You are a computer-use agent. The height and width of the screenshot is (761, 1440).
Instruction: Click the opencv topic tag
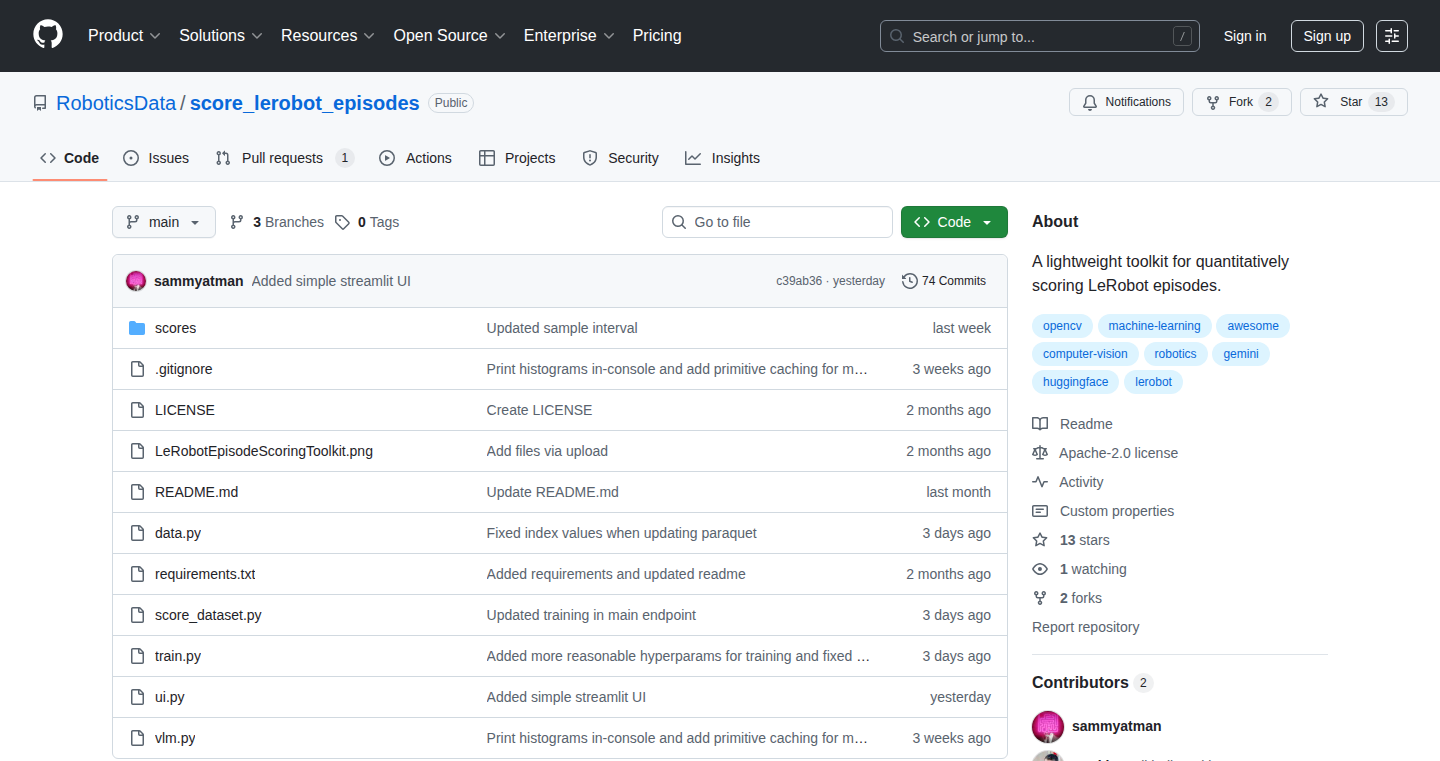coord(1063,326)
